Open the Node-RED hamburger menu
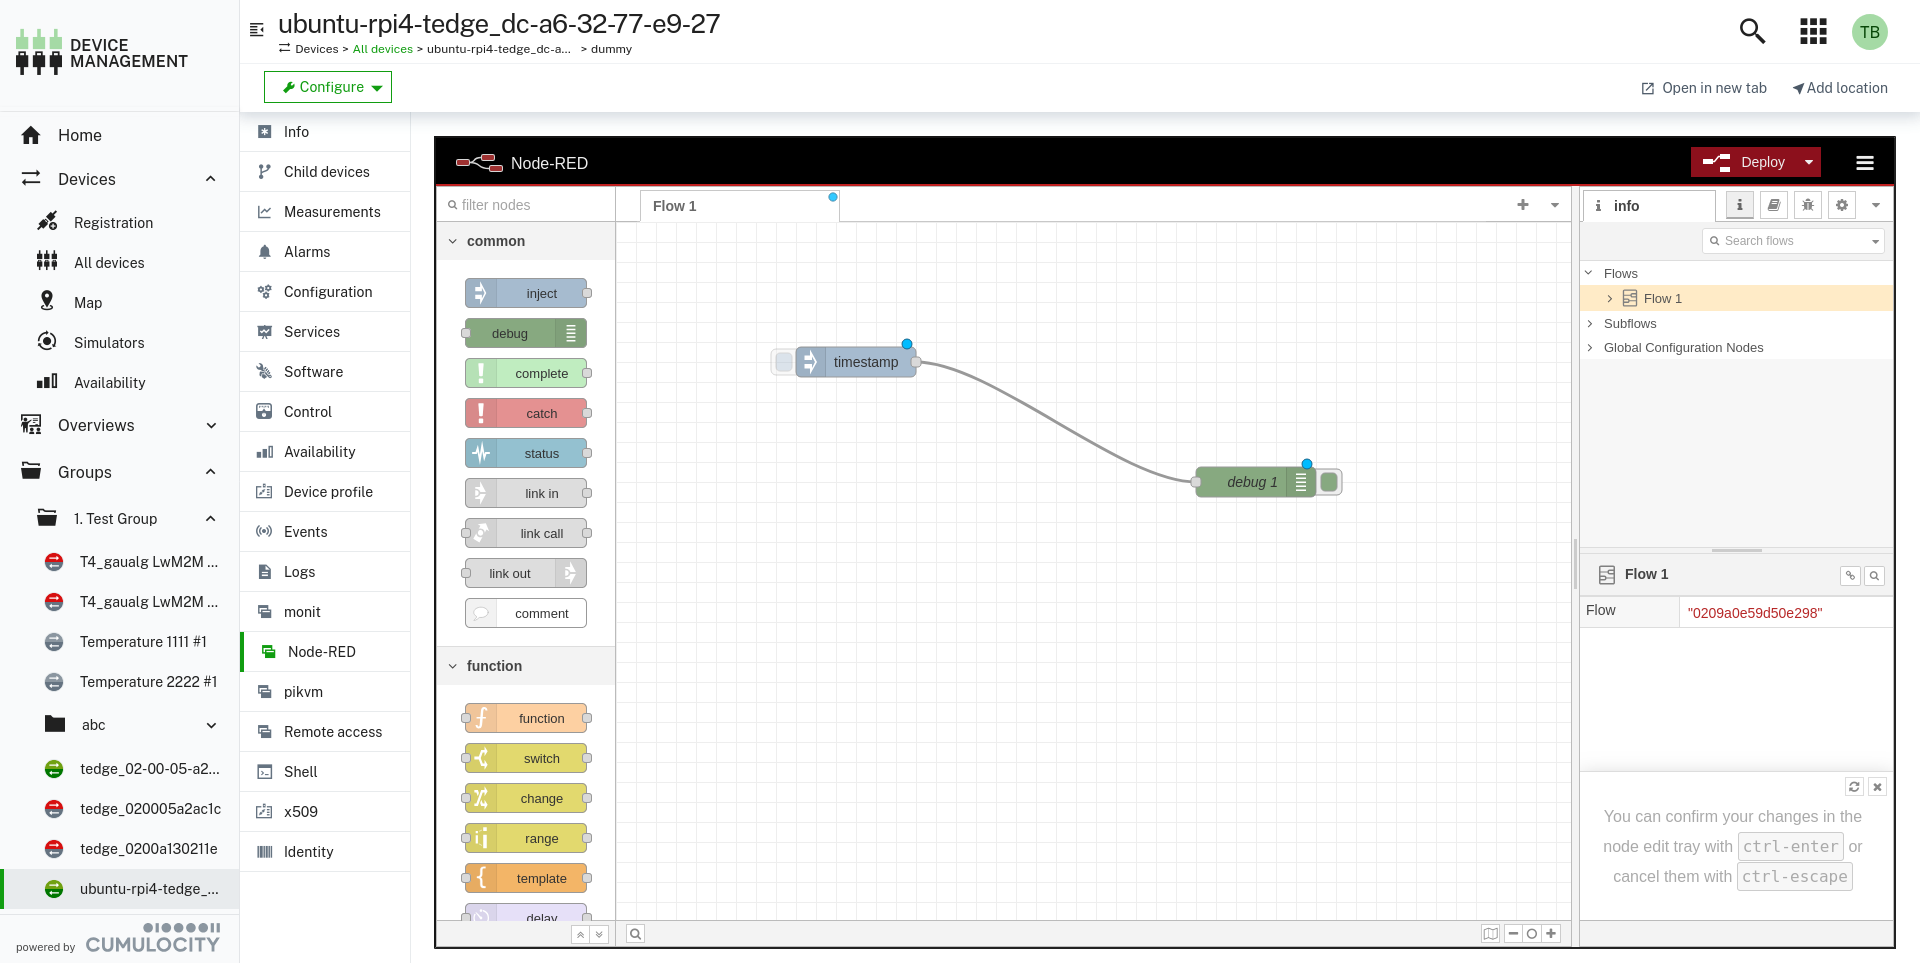1920x963 pixels. (1864, 163)
